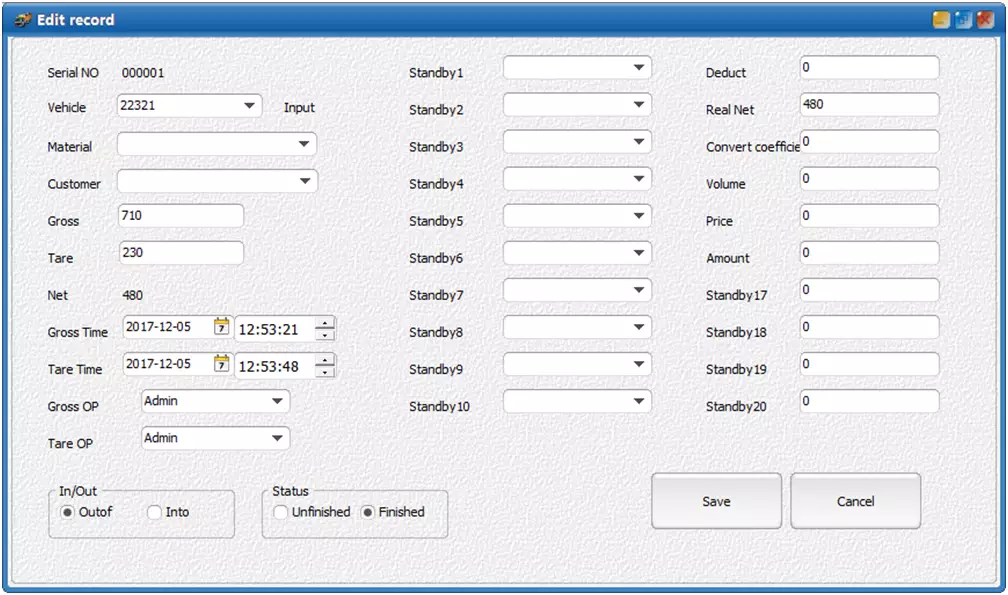Viewport: 1008px width, 595px height.
Task: Cancel editing the record
Action: coord(856,501)
